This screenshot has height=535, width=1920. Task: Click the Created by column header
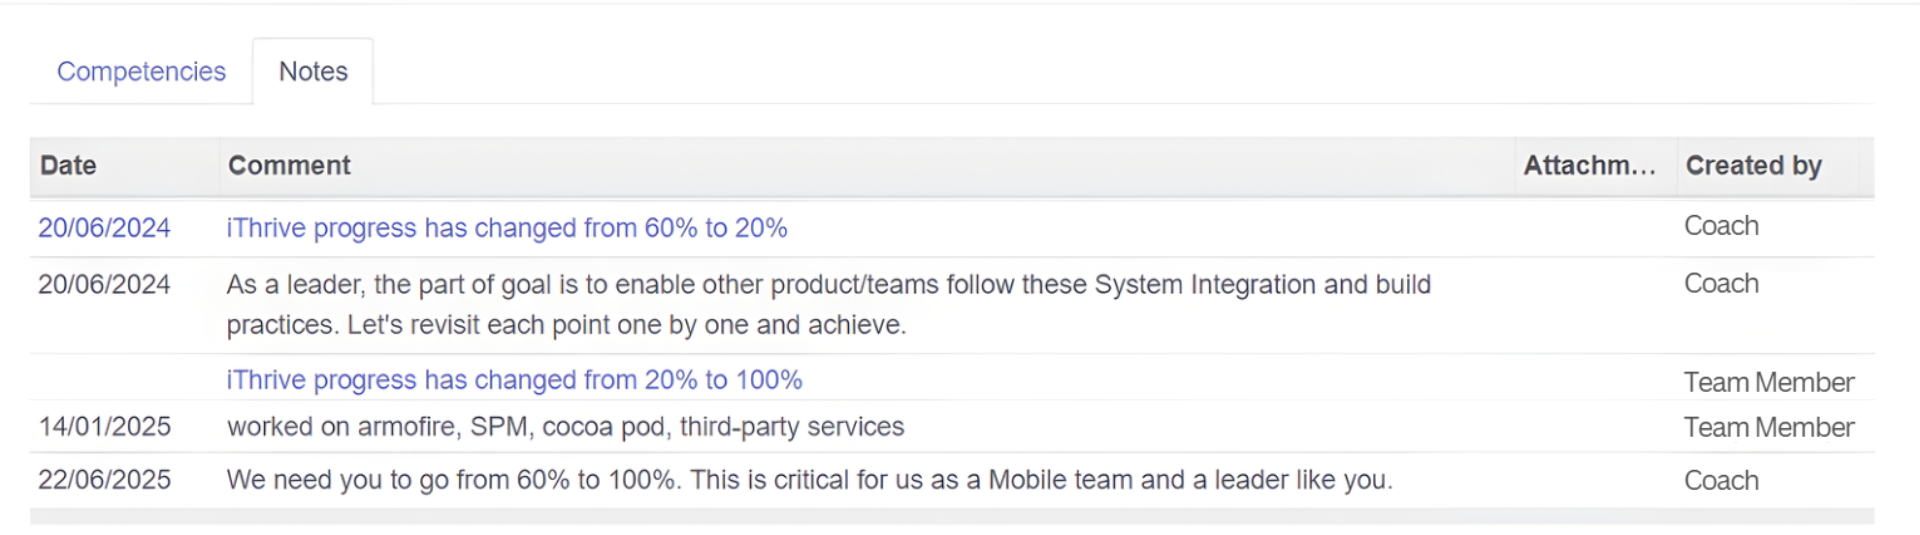click(x=1753, y=166)
